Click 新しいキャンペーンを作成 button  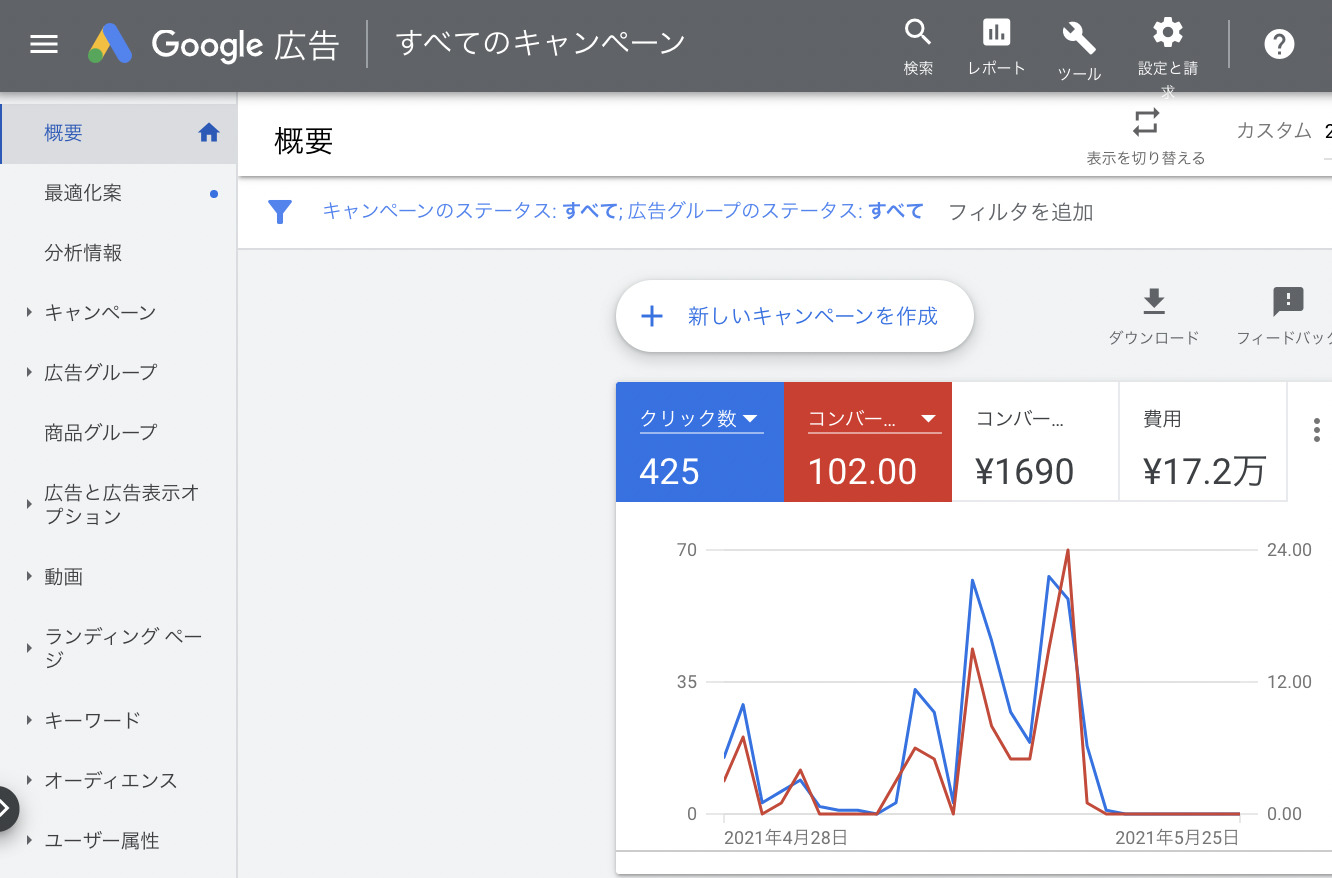[x=794, y=317]
